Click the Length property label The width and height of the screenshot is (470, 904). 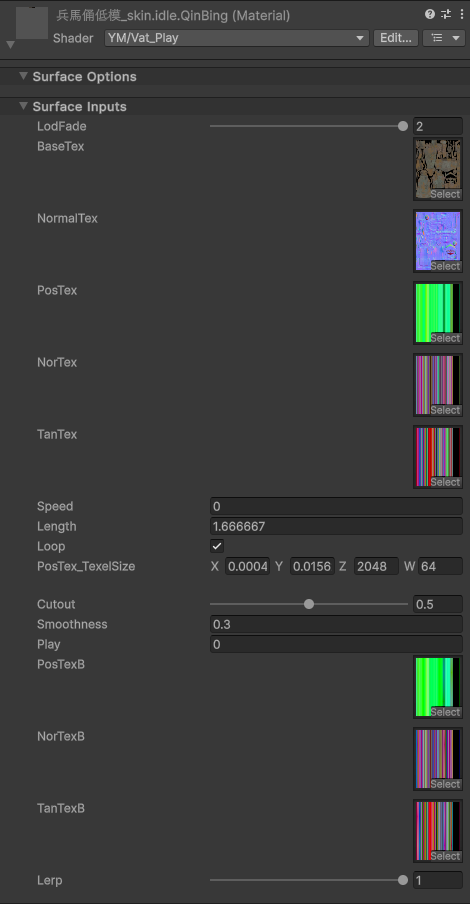click(x=57, y=526)
